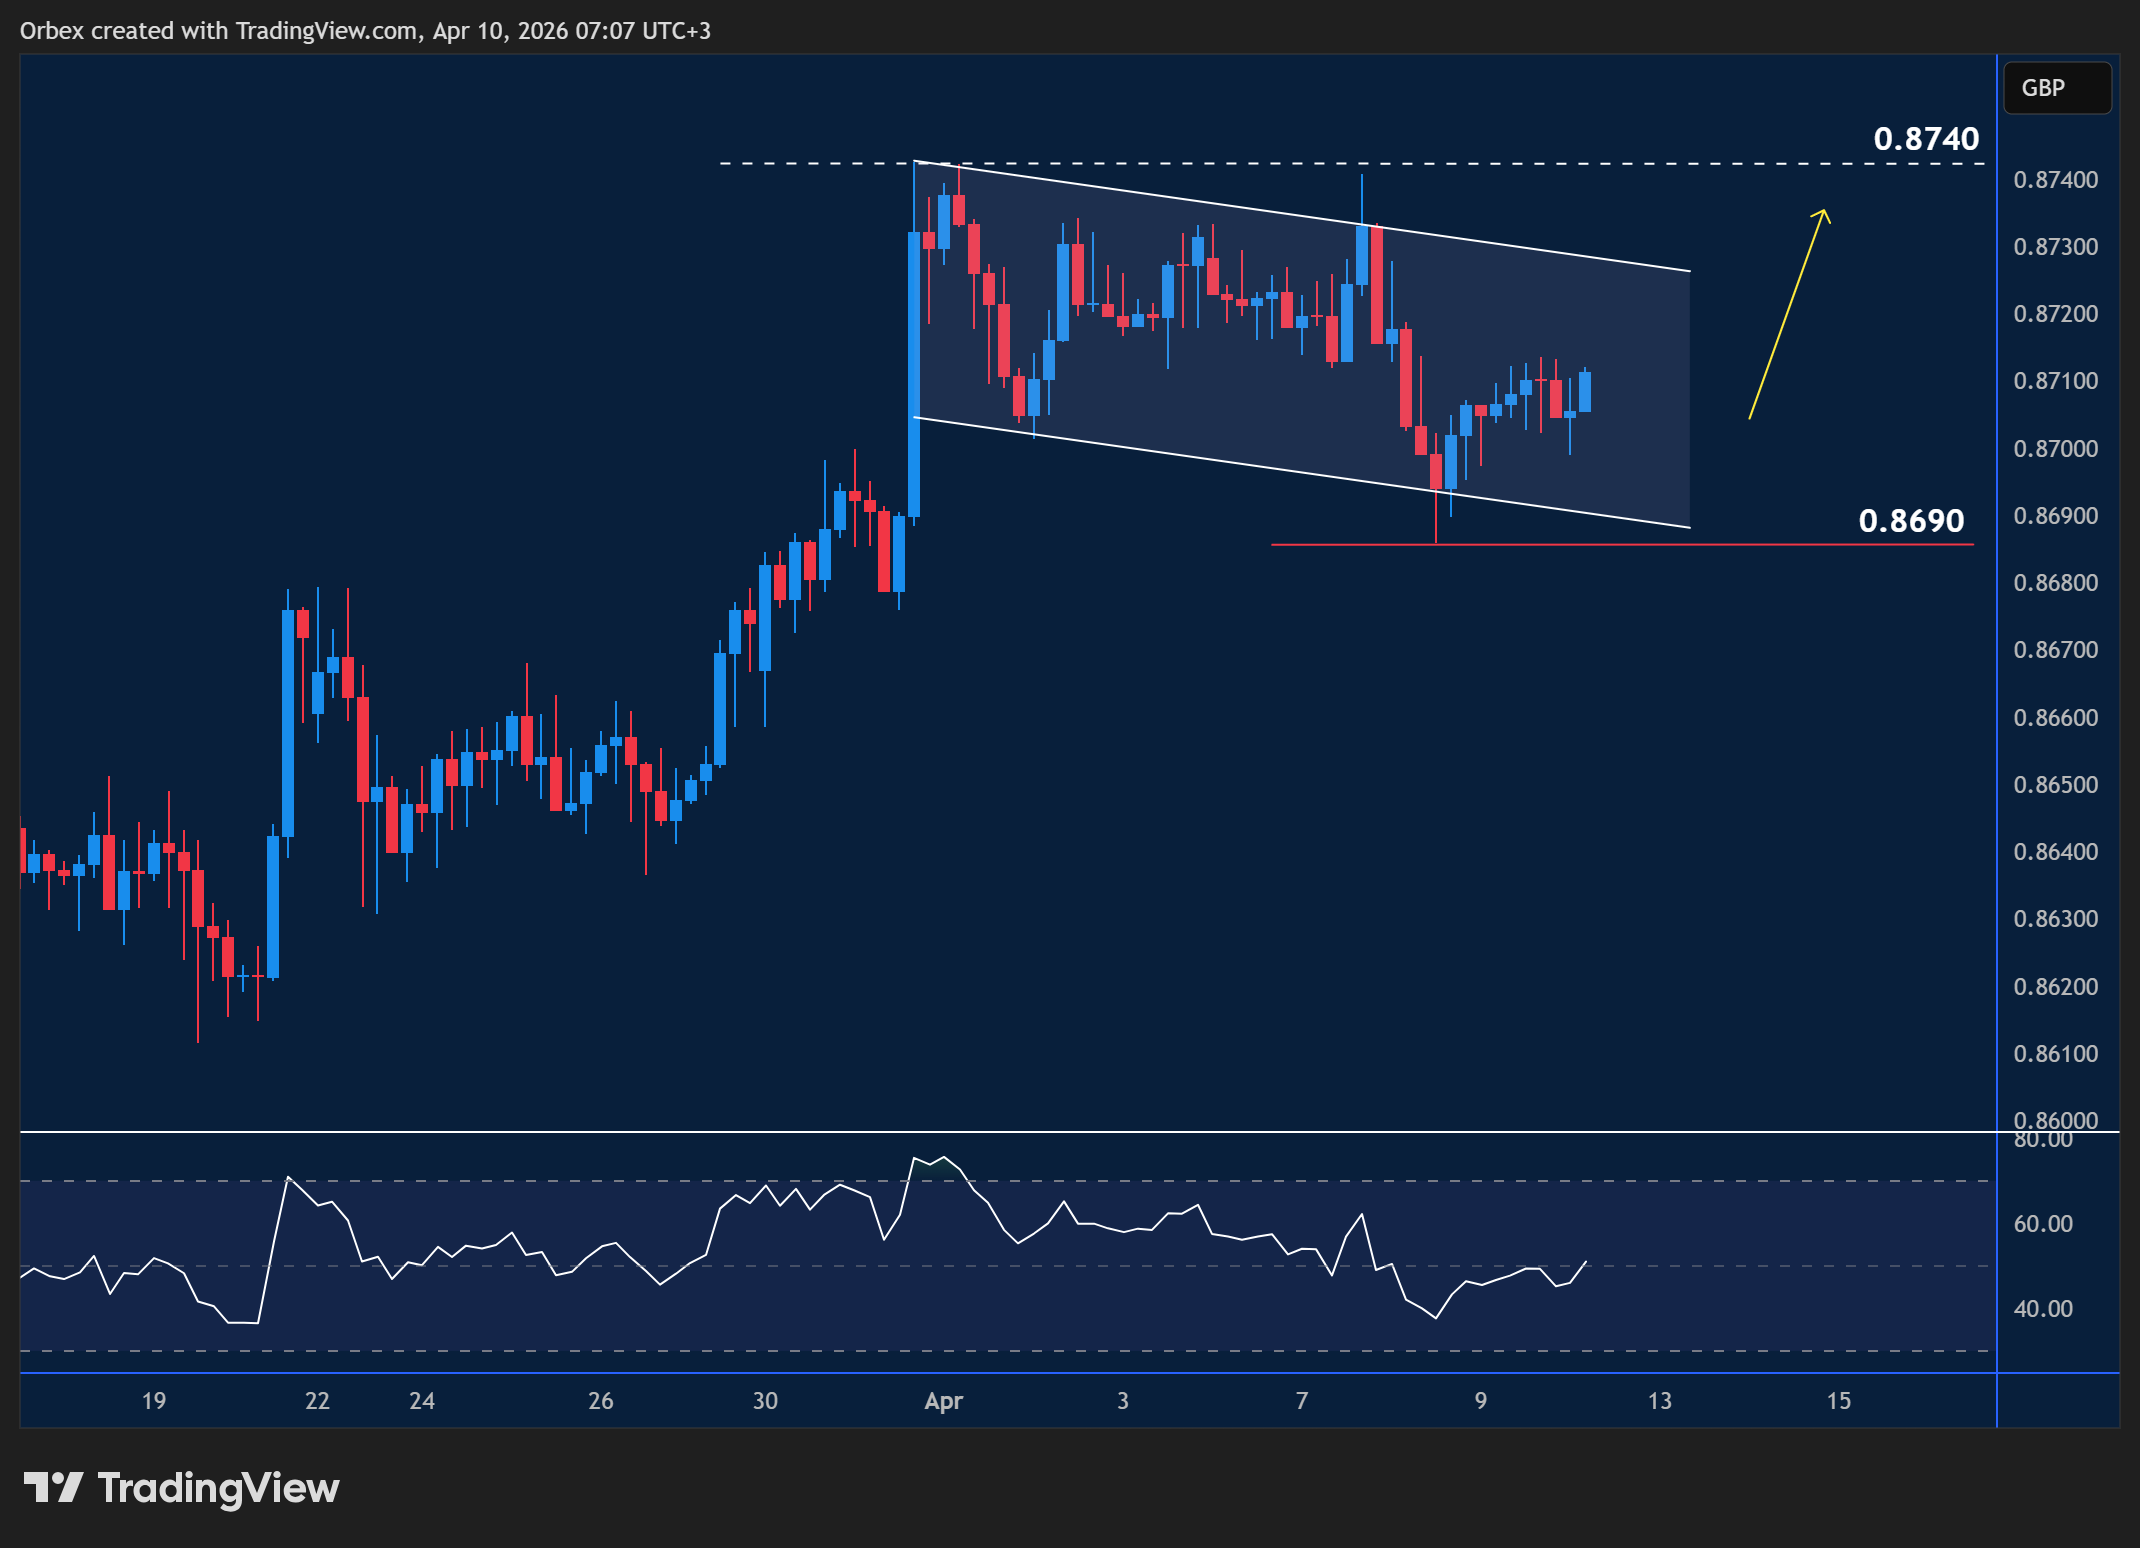Image resolution: width=2140 pixels, height=1548 pixels.
Task: Click the 80.00 level on the RSI scale
Action: 2046,1138
